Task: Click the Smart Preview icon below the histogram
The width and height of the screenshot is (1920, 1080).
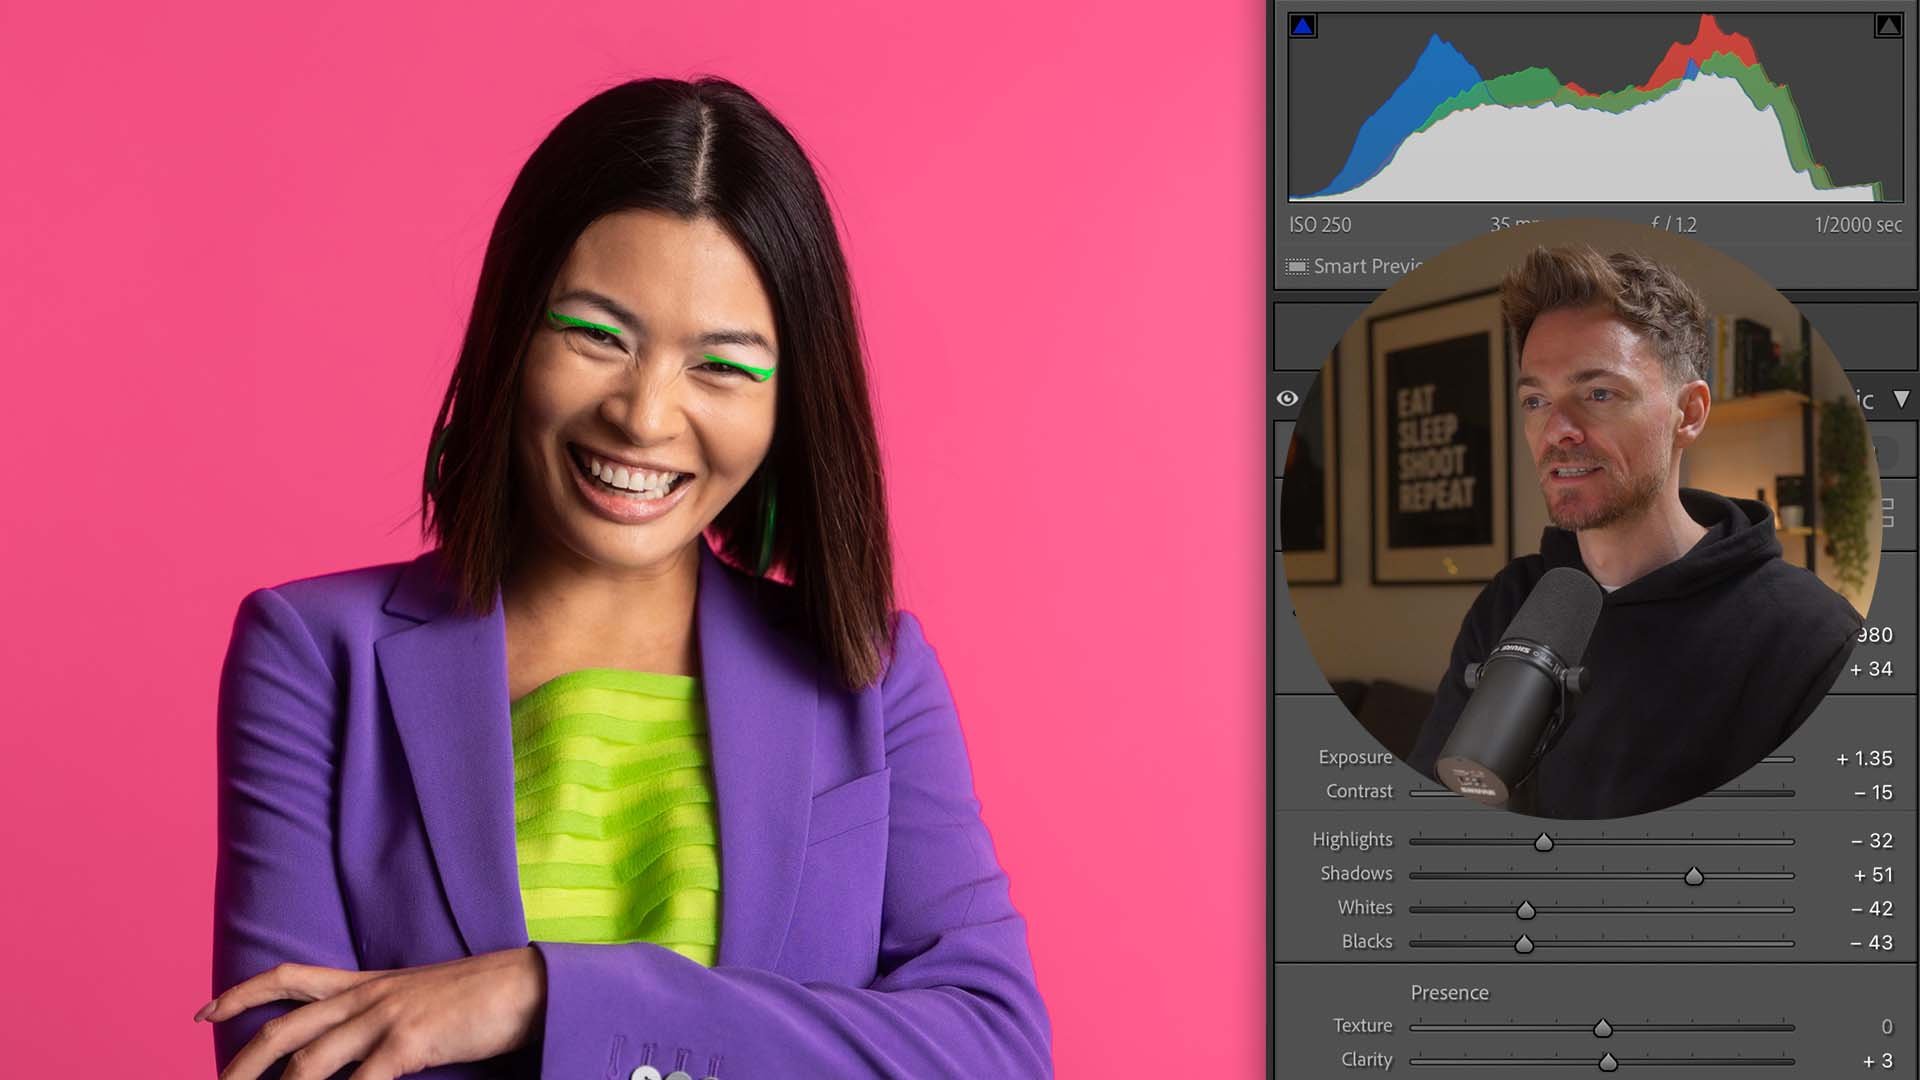Action: tap(1297, 267)
